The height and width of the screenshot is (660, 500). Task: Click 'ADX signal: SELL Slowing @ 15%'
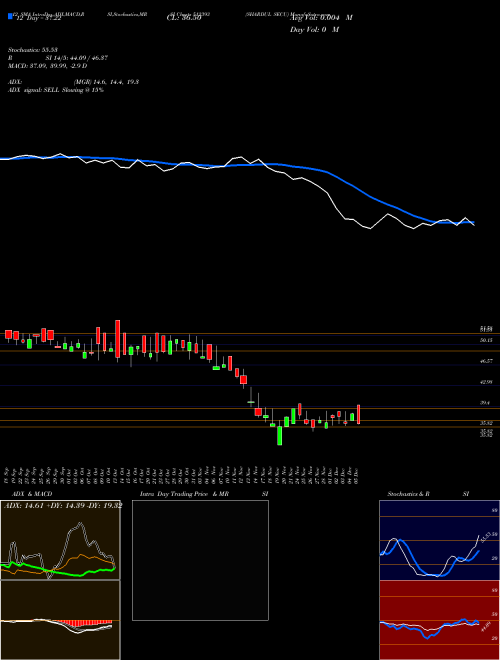pos(56,90)
